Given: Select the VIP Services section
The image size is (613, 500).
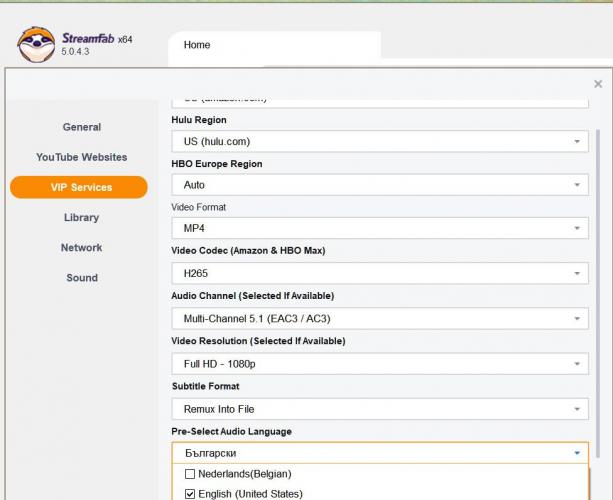Looking at the screenshot, I should (79, 187).
